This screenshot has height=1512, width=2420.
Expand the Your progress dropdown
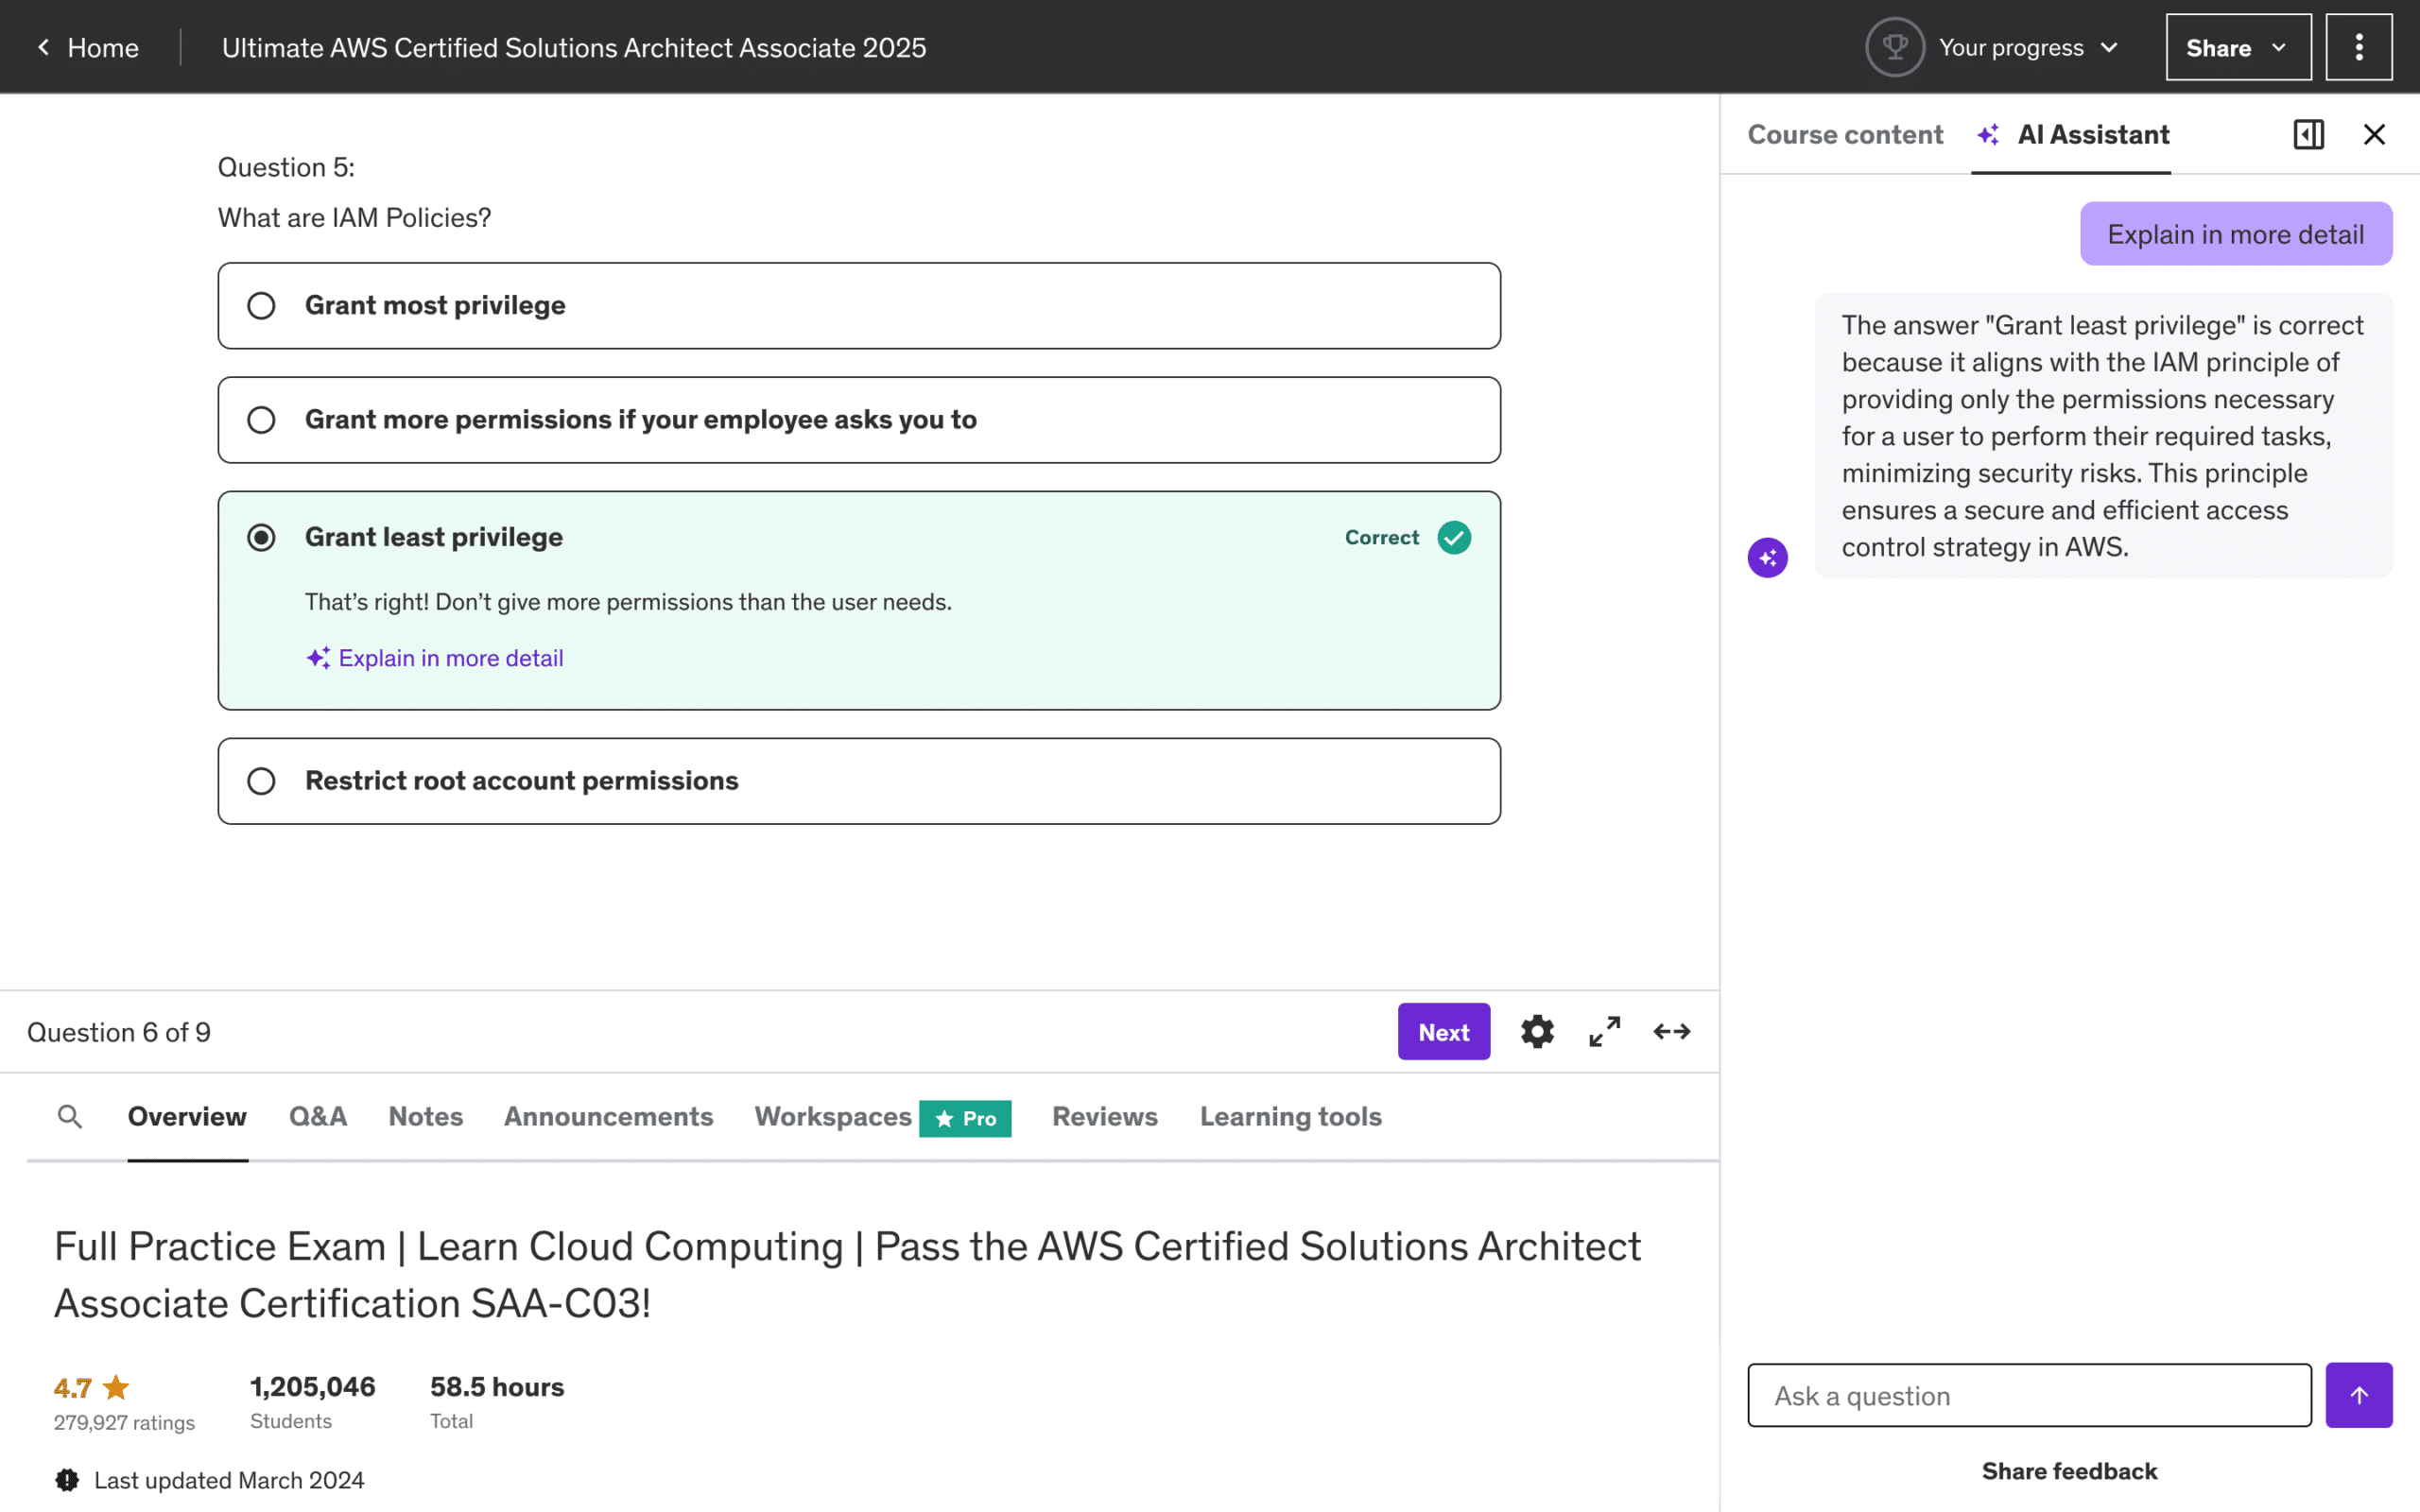[x=2029, y=47]
